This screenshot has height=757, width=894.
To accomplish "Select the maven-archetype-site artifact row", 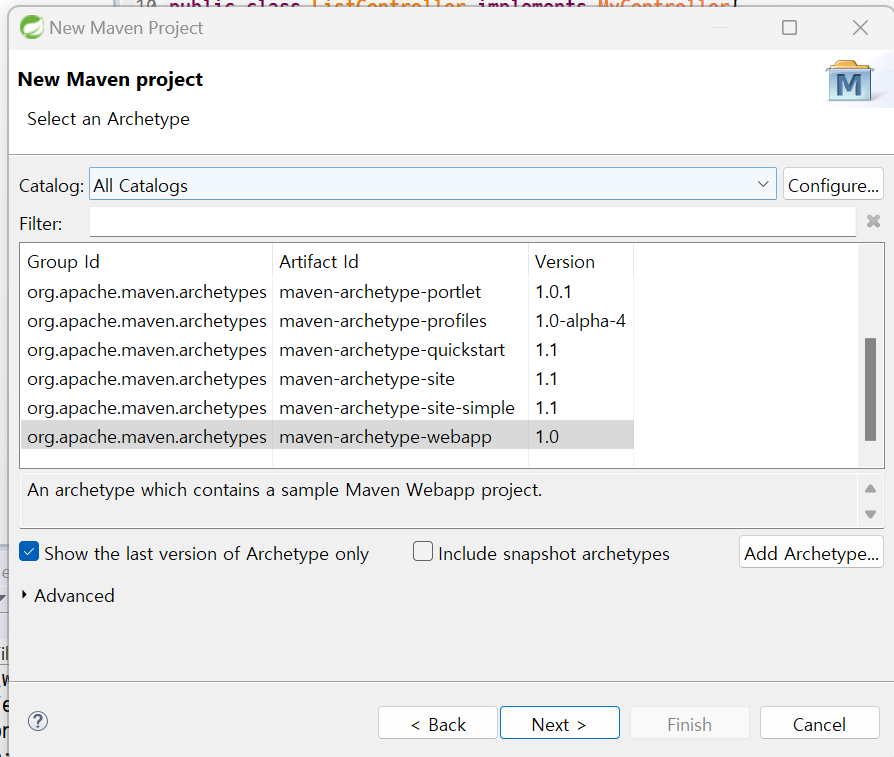I will click(x=327, y=379).
